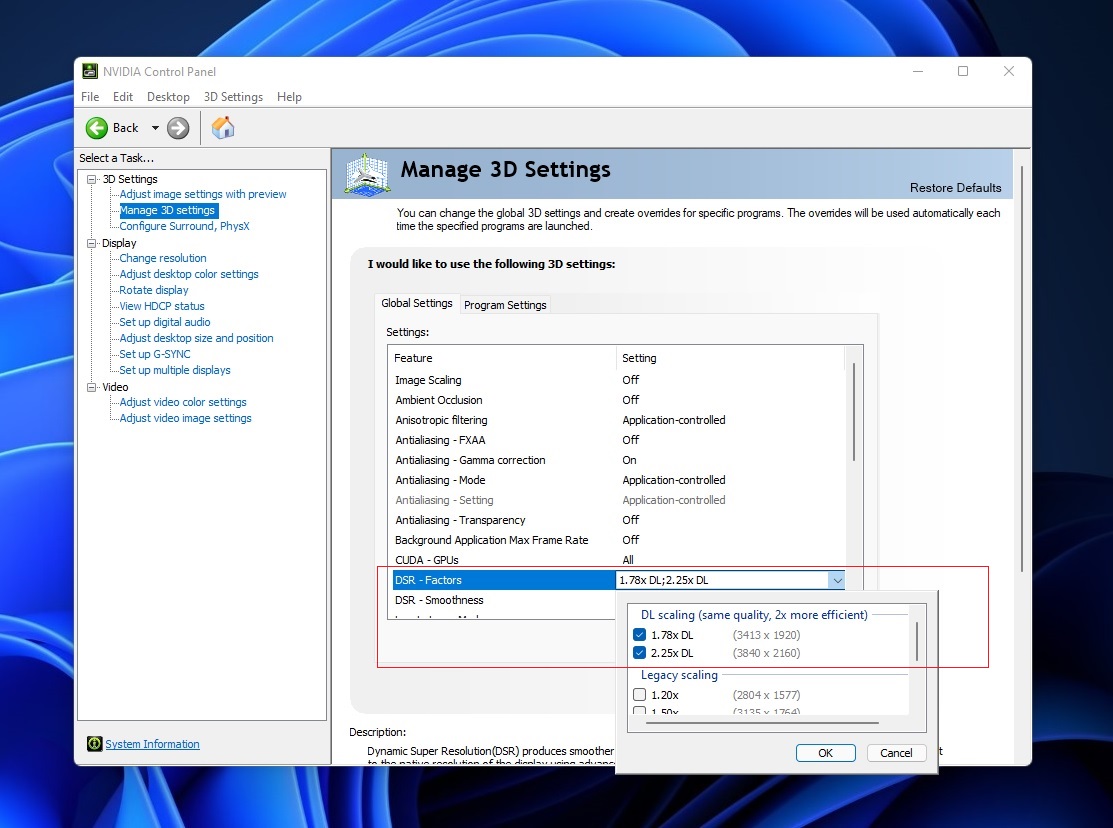Click the DSR popup vertical scrollbar

(x=917, y=641)
